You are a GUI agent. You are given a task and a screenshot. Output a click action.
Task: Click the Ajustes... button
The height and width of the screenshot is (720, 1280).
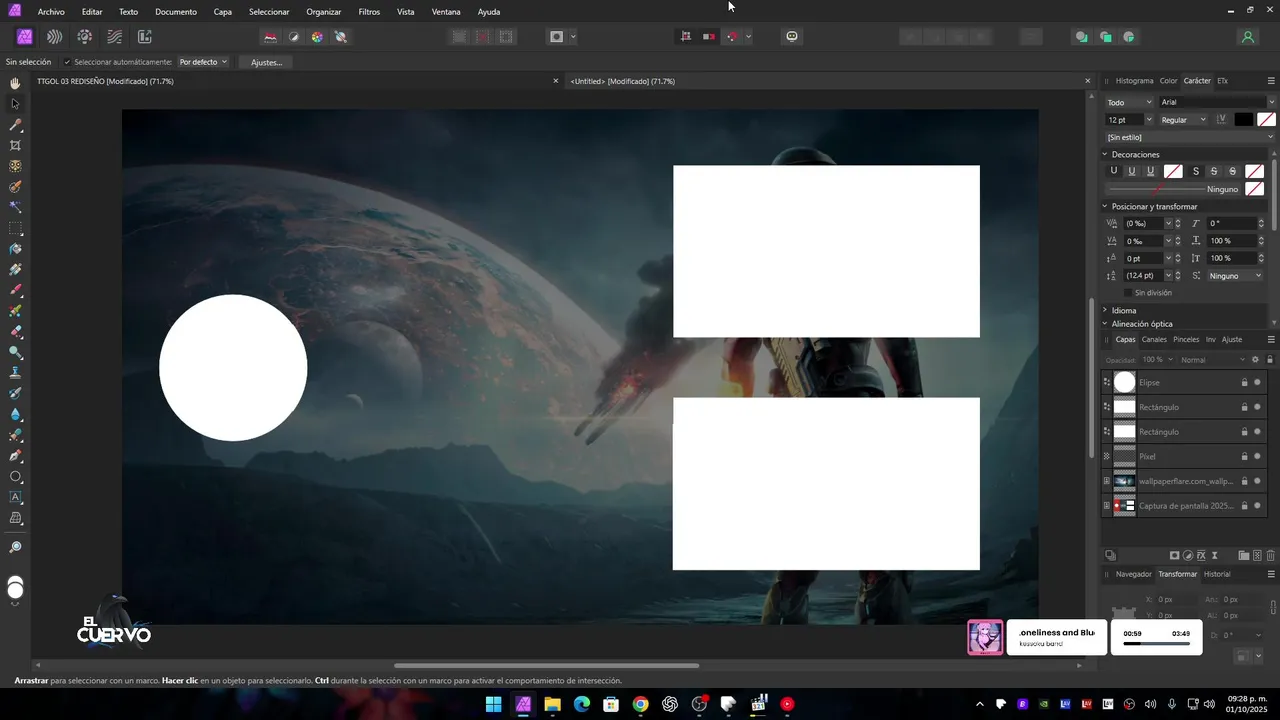(267, 62)
